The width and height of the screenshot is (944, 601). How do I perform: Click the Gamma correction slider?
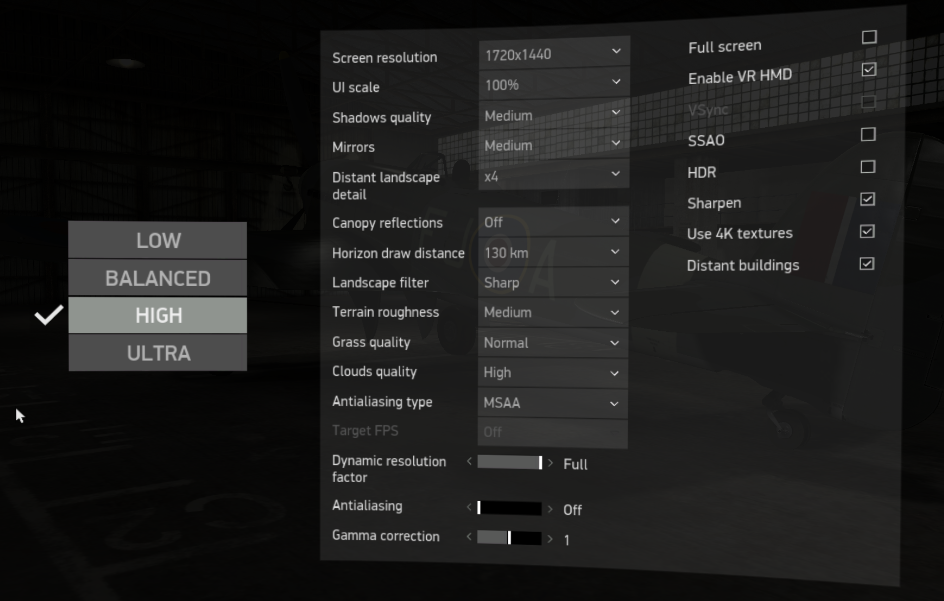point(509,537)
